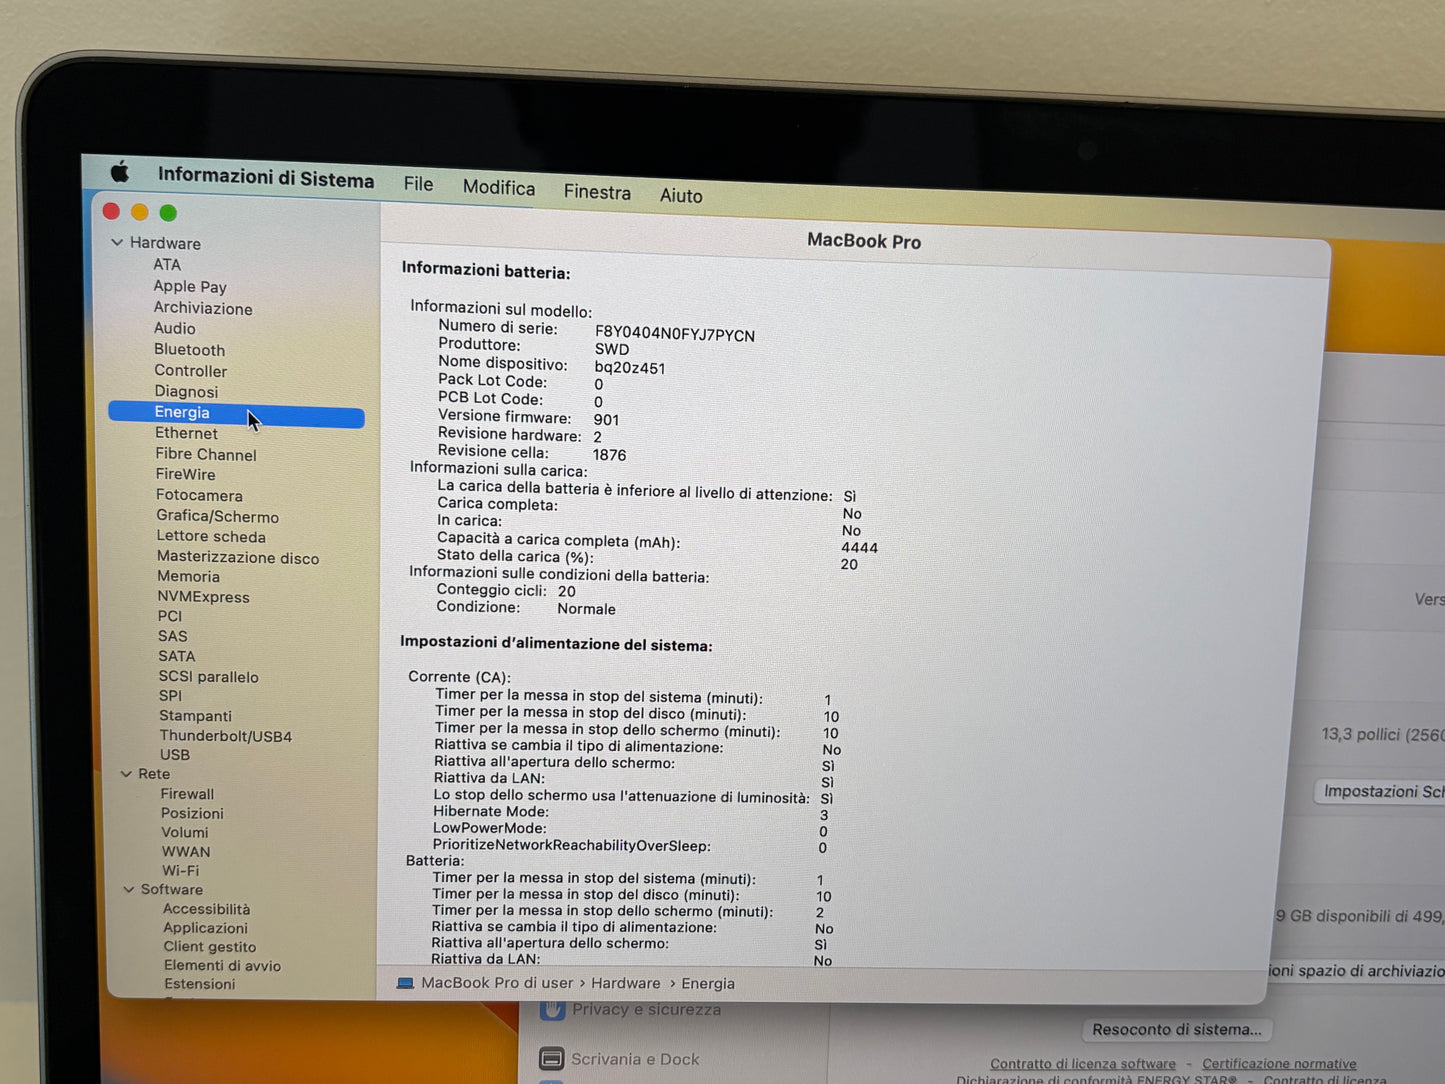Click the battery serial number F8Y0404N0FYJ7PYCN
This screenshot has width=1445, height=1084.
(675, 335)
